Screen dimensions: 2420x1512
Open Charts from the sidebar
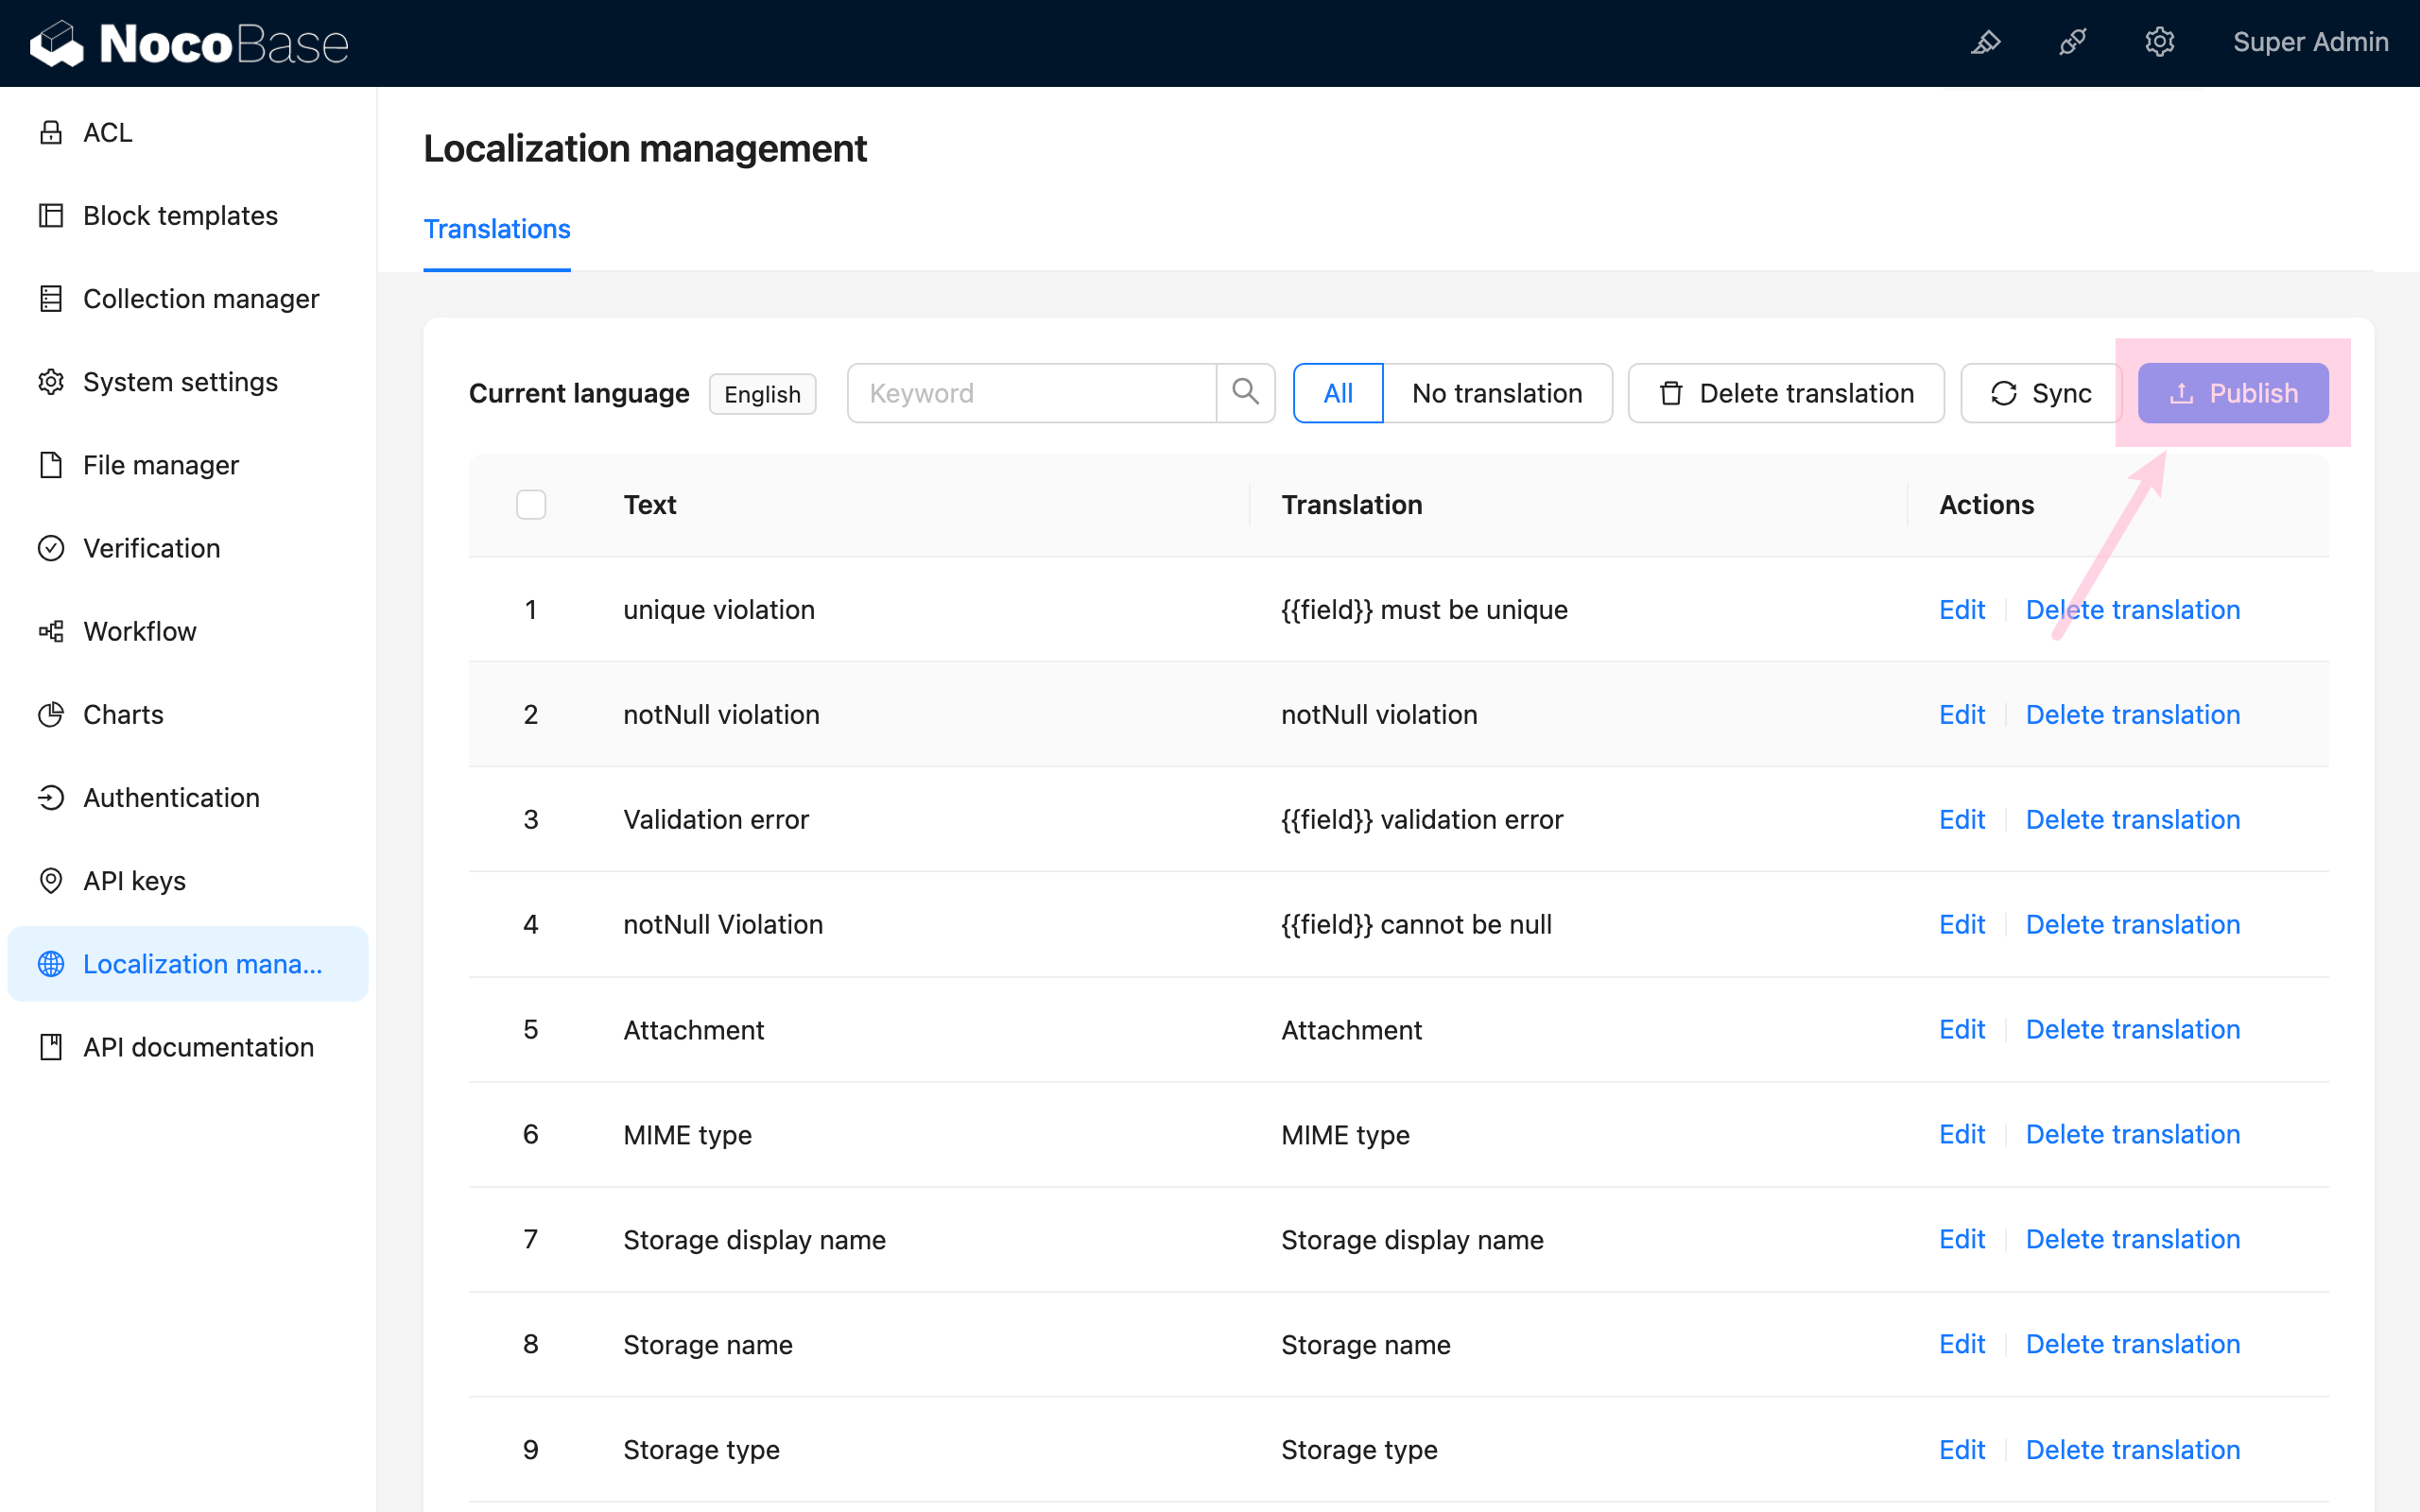point(123,714)
